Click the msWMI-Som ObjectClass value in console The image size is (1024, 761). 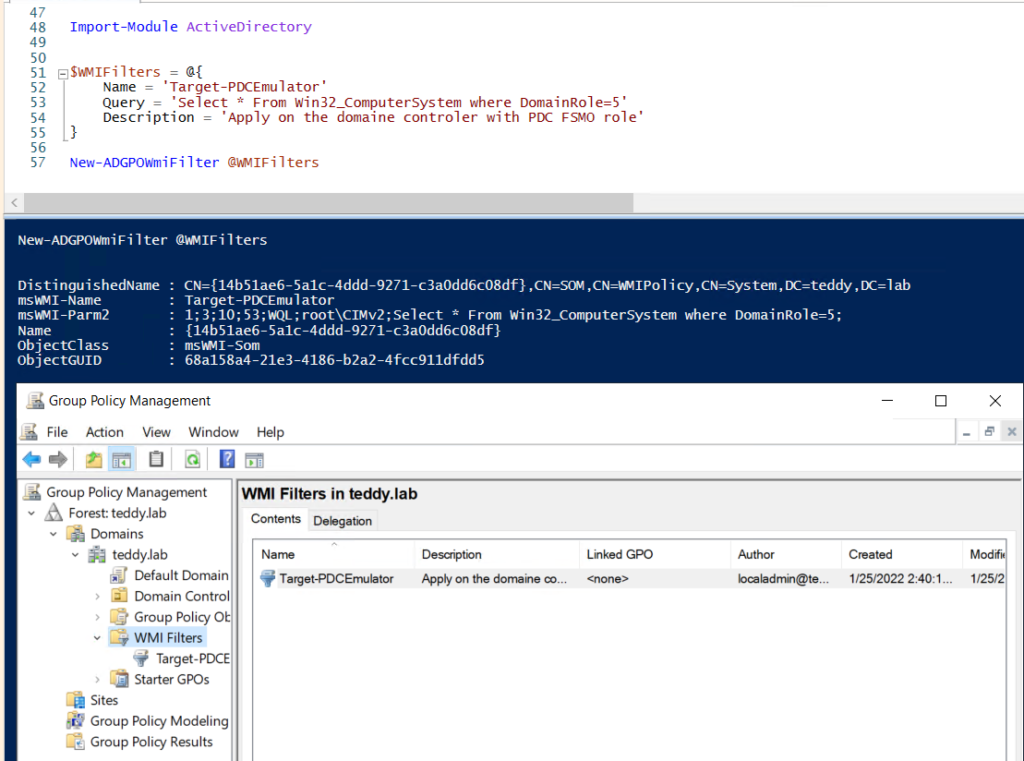222,345
